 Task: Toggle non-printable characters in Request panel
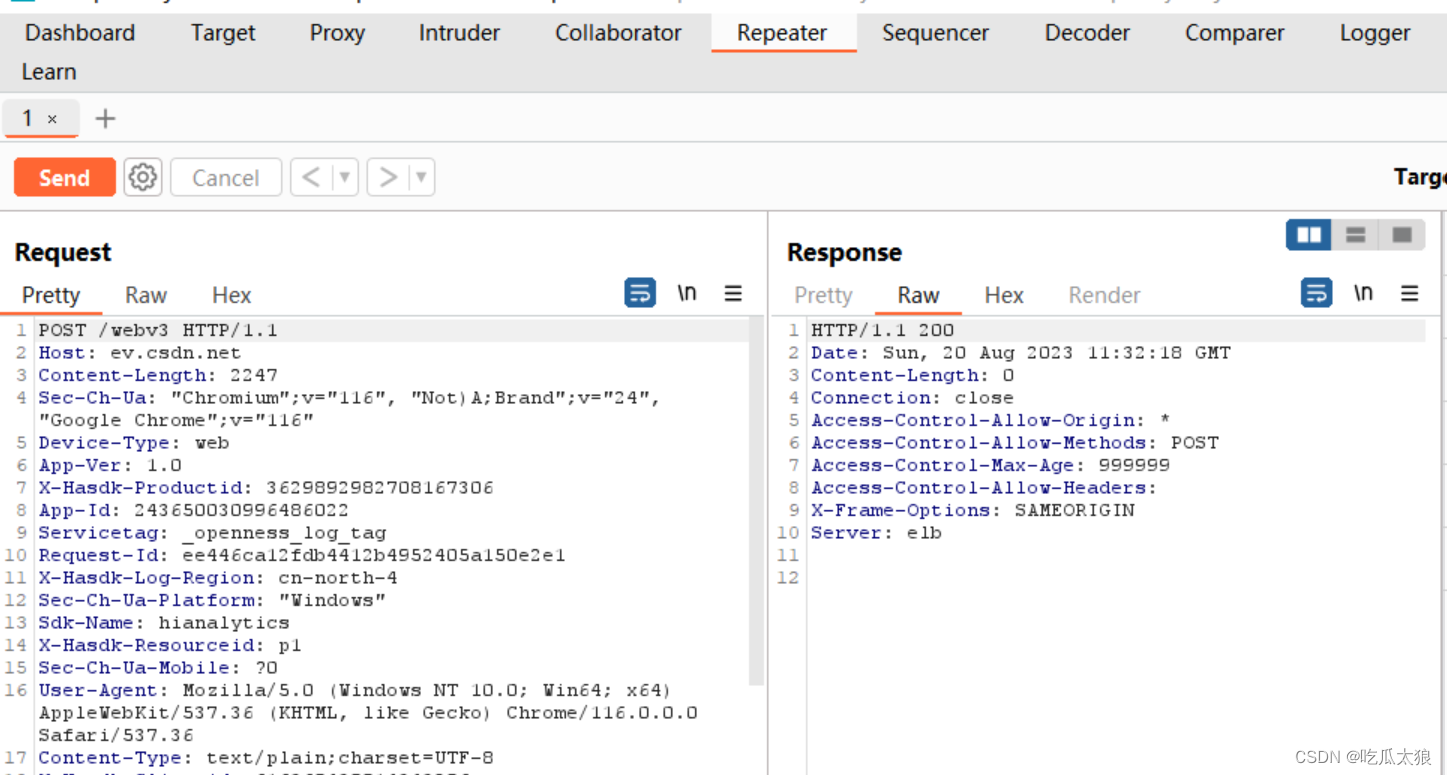(x=687, y=293)
